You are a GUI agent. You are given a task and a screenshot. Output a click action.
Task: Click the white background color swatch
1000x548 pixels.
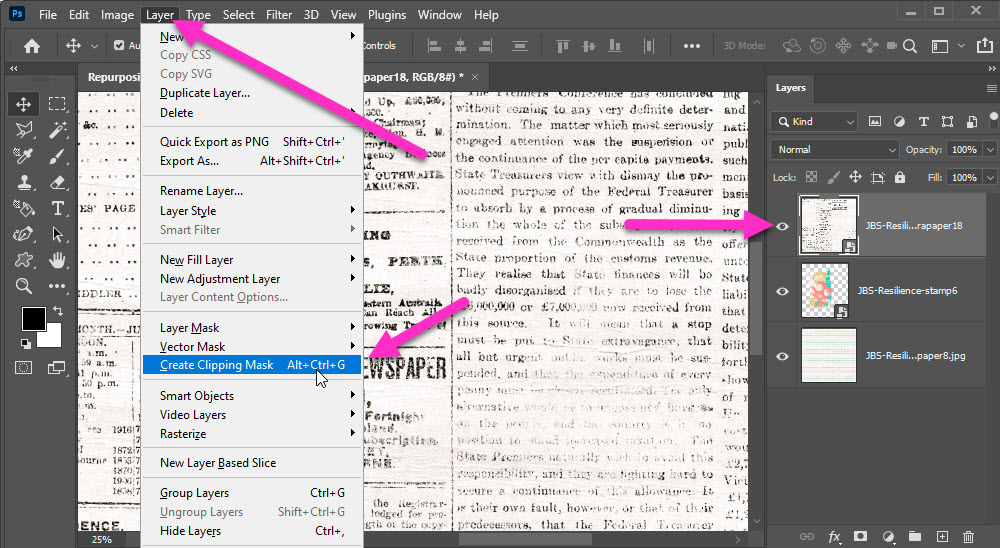point(54,337)
